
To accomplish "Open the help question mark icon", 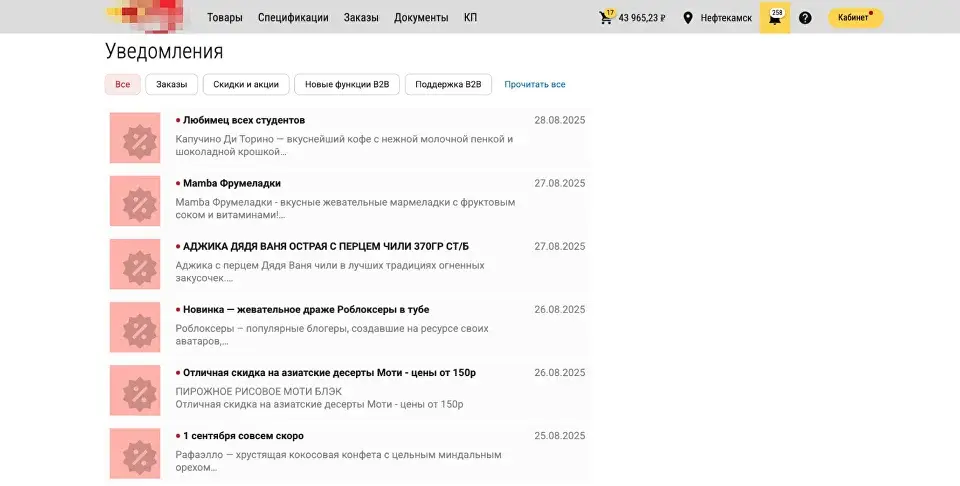I will [805, 18].
